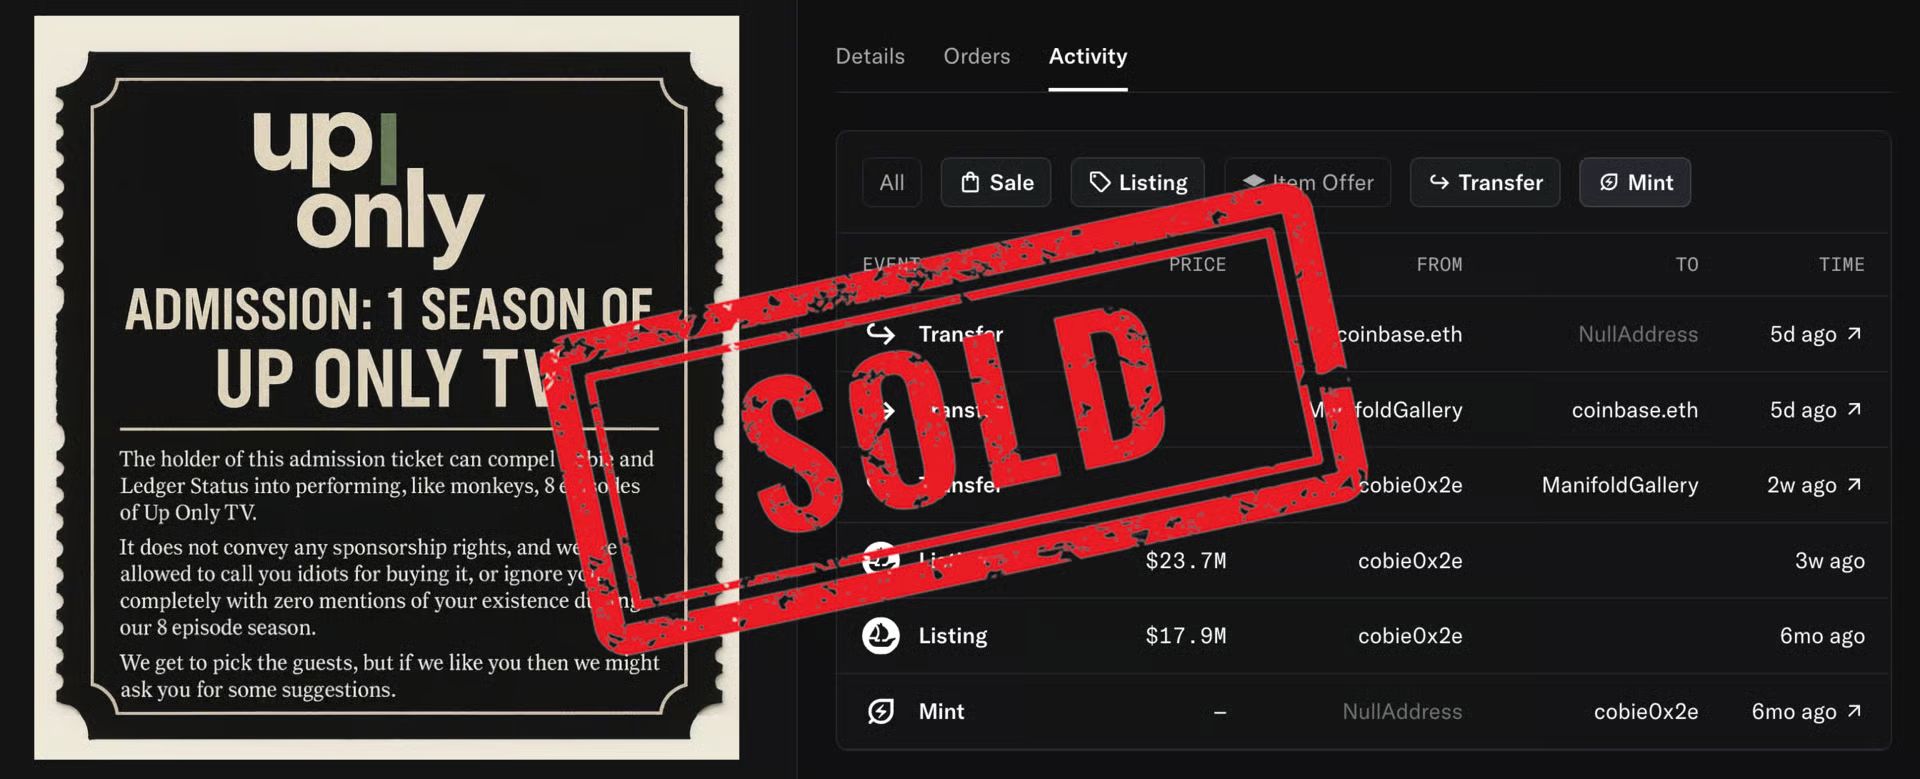Open the external link arrow on the Mint row
This screenshot has height=779, width=1920.
click(x=1854, y=711)
